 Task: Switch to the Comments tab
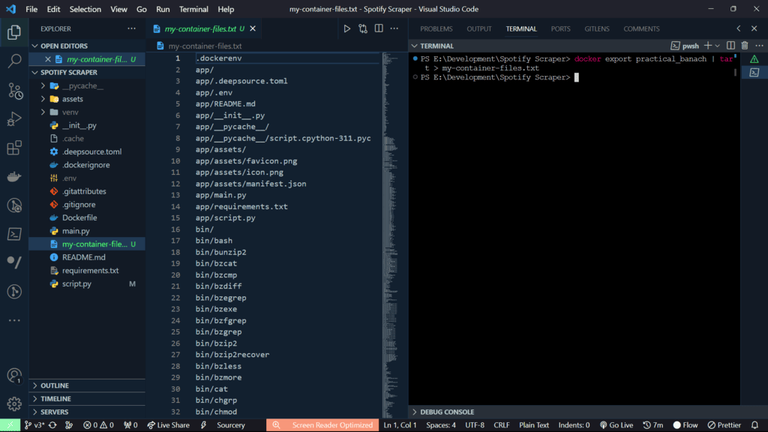point(641,29)
